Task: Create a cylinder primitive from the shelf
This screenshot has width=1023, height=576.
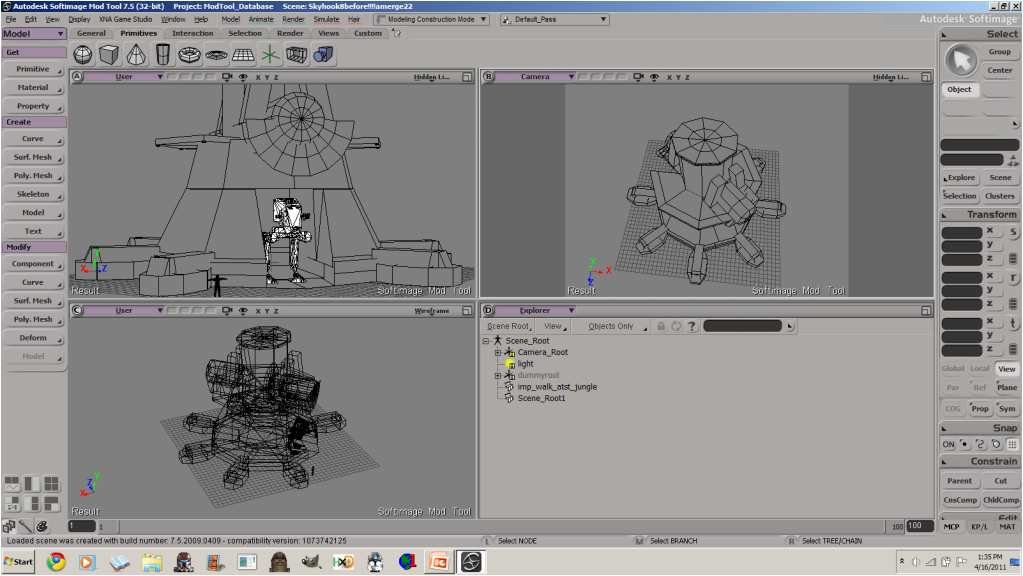Action: 162,55
